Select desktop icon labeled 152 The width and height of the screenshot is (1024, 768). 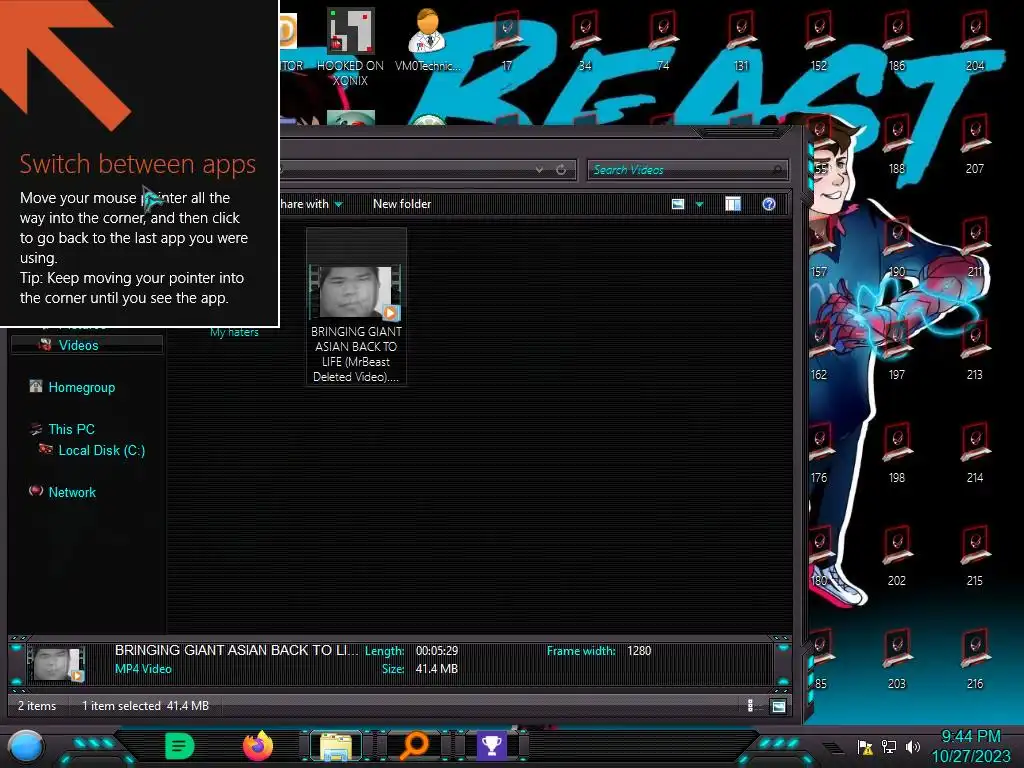tap(819, 40)
